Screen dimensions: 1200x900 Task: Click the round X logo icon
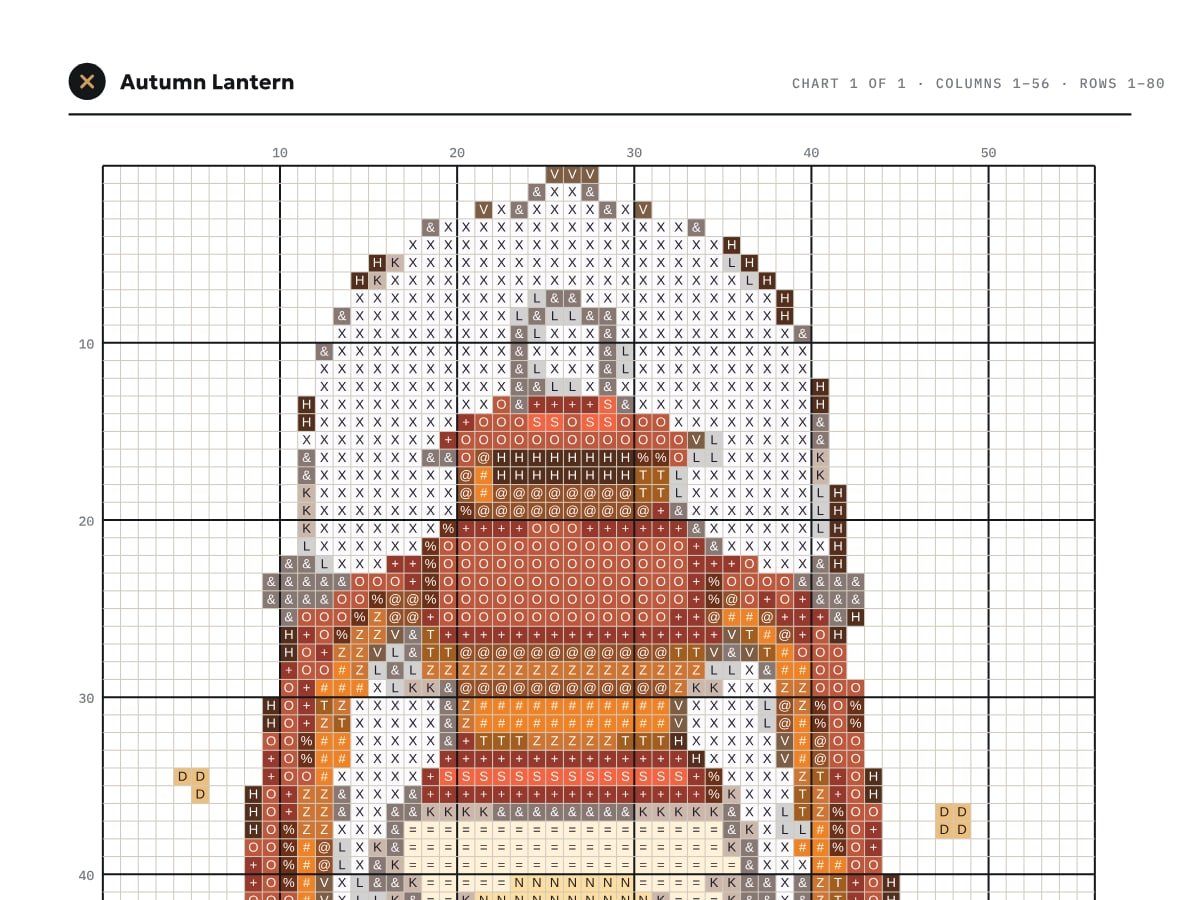87,82
